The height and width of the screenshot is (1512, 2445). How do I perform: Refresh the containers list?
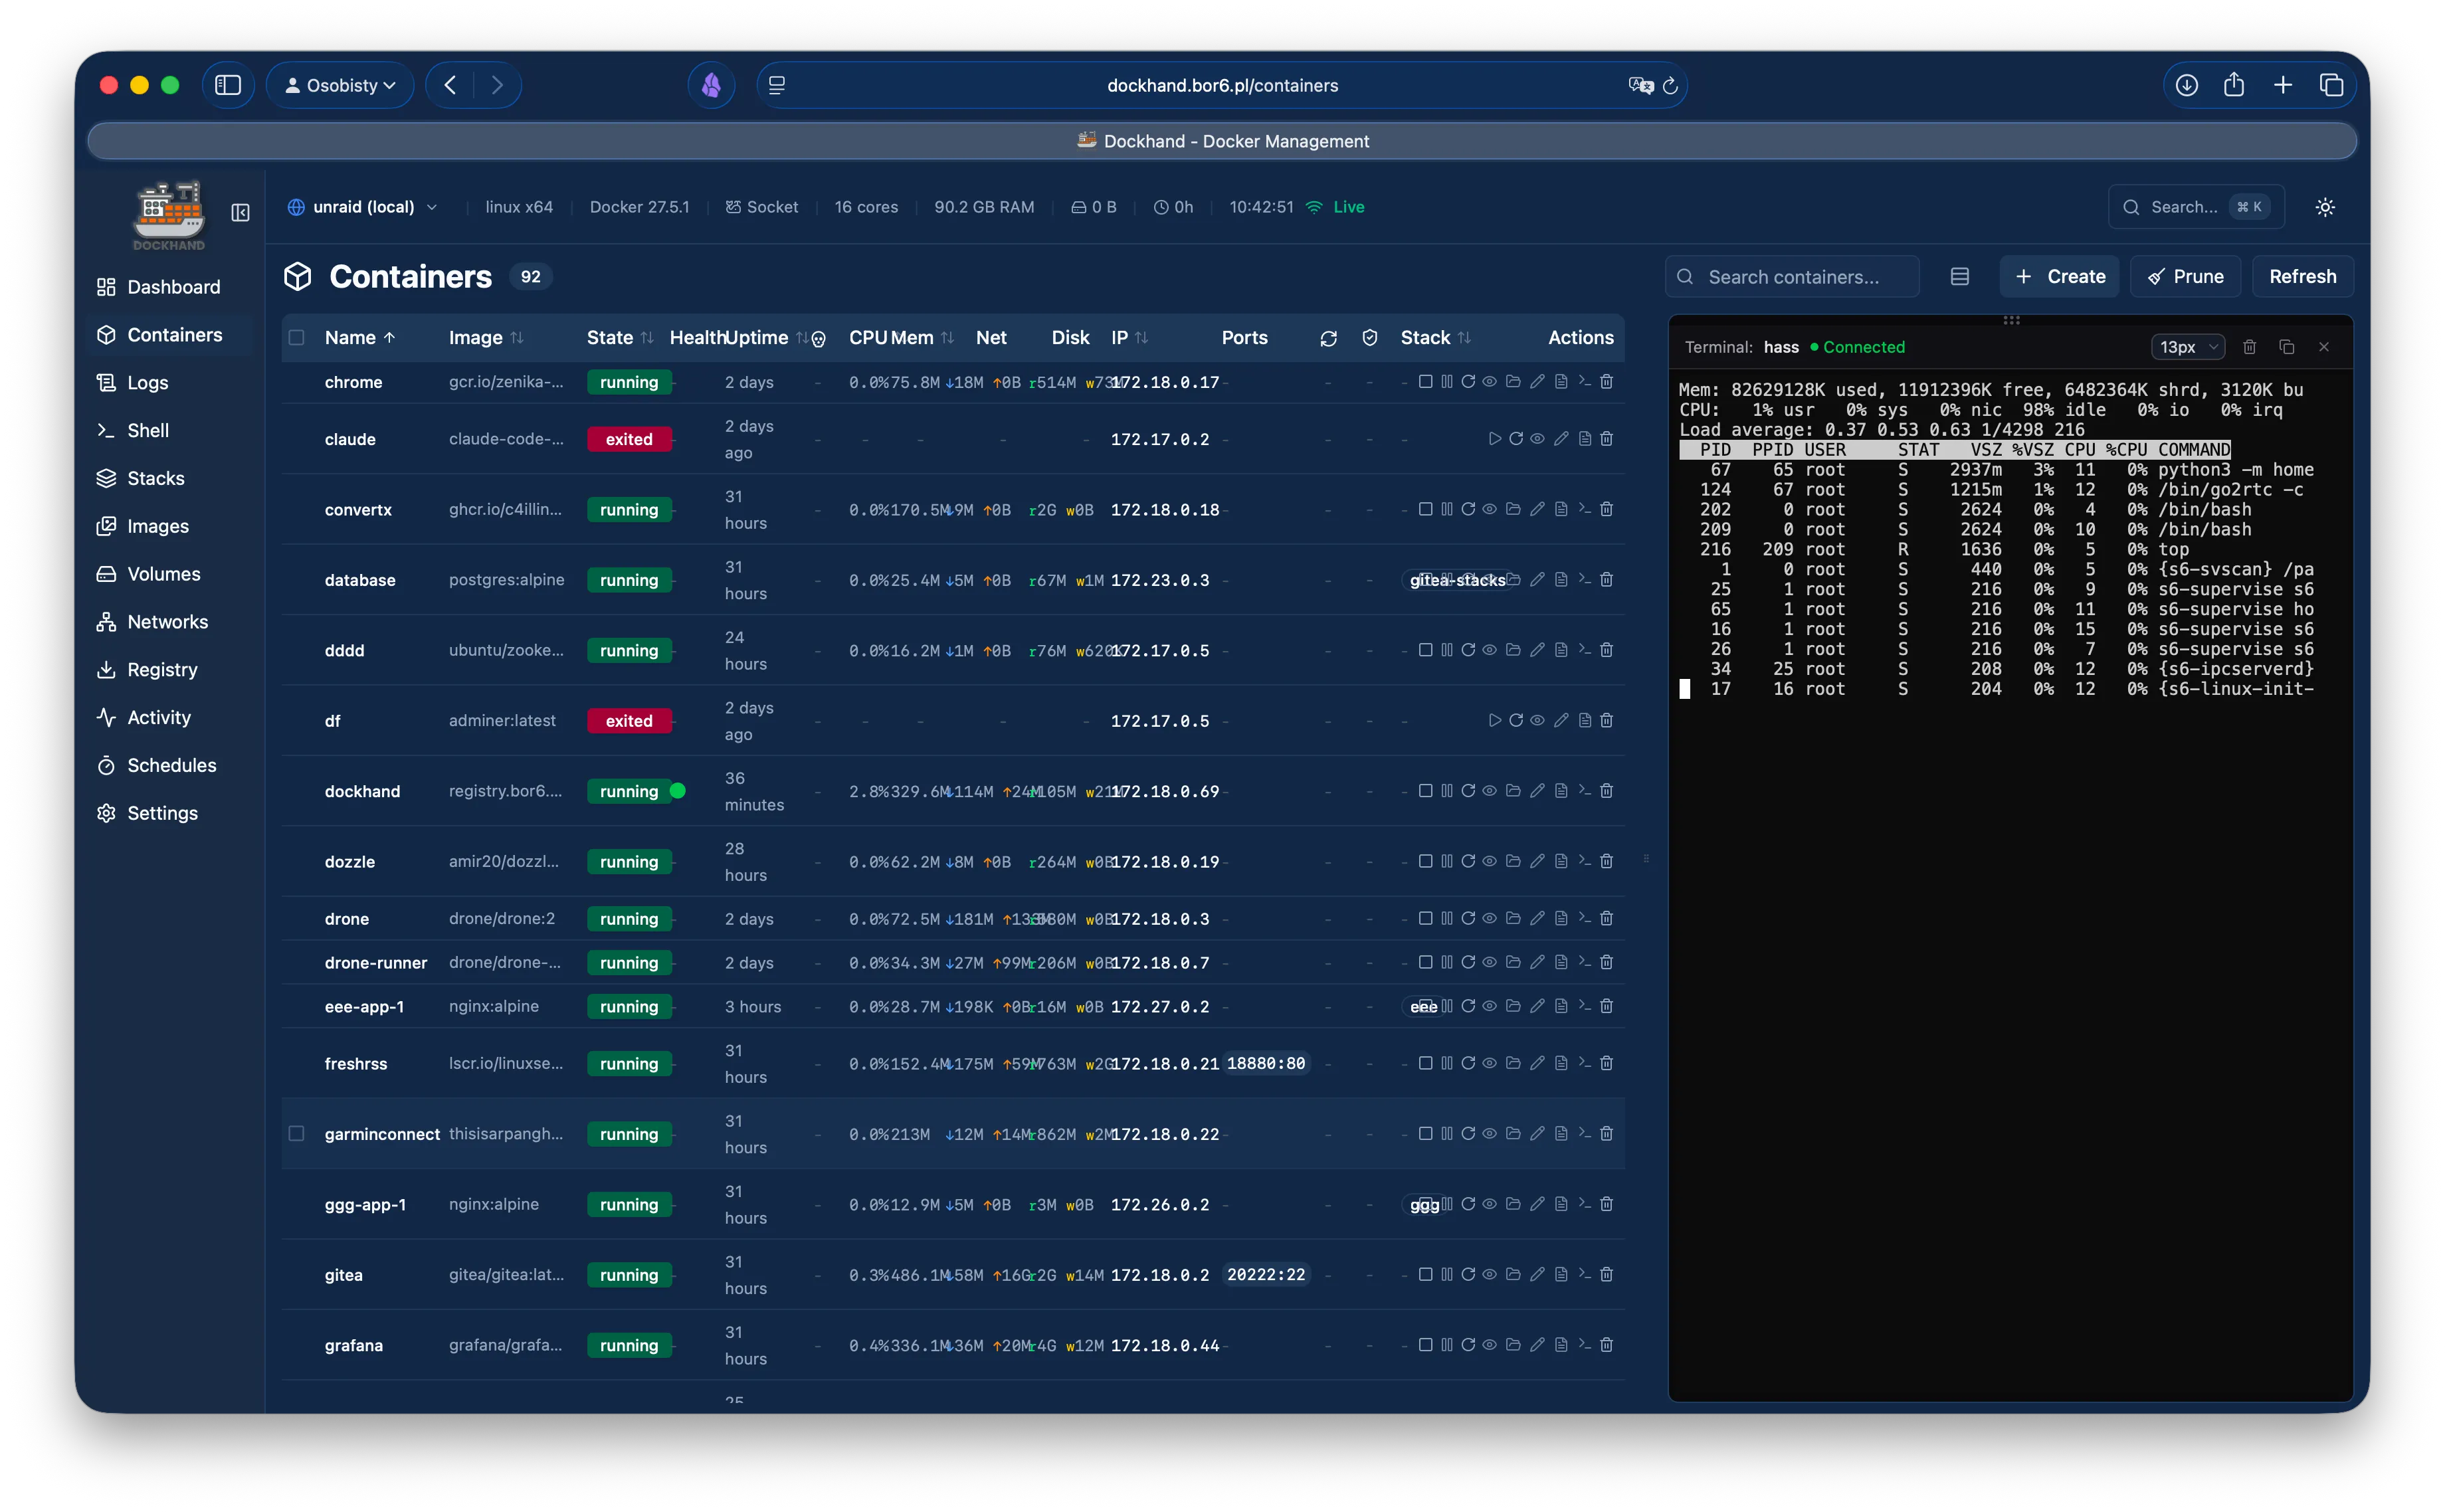tap(2301, 276)
